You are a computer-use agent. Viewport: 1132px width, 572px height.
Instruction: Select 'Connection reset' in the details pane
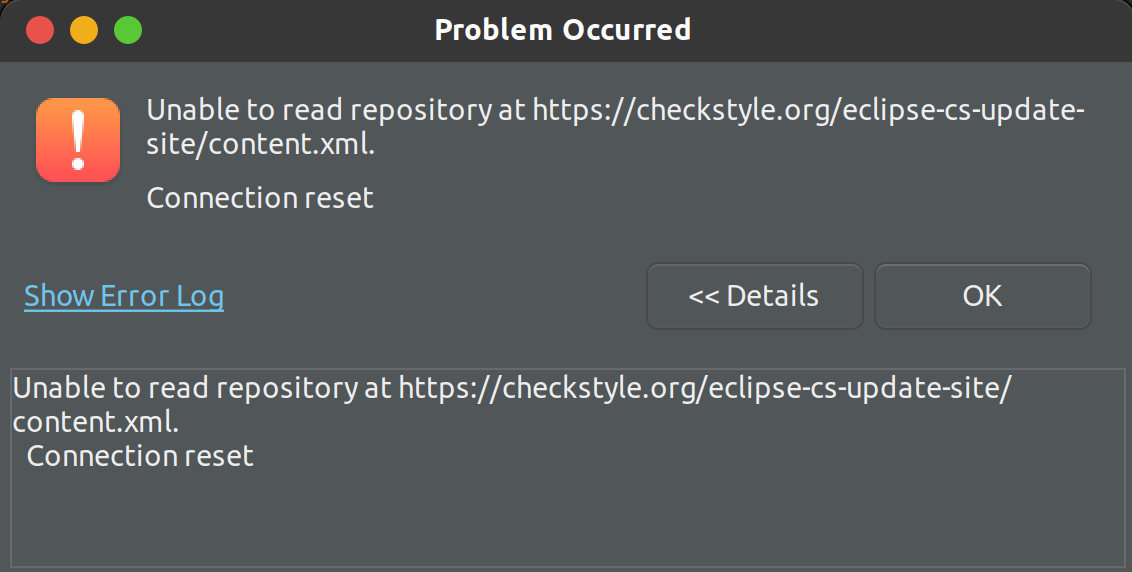pyautogui.click(x=140, y=456)
